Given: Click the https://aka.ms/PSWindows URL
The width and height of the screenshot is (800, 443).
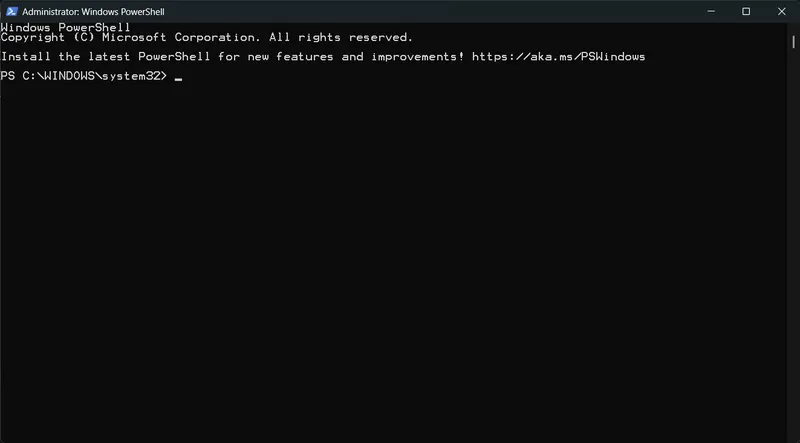Looking at the screenshot, I should pyautogui.click(x=559, y=57).
